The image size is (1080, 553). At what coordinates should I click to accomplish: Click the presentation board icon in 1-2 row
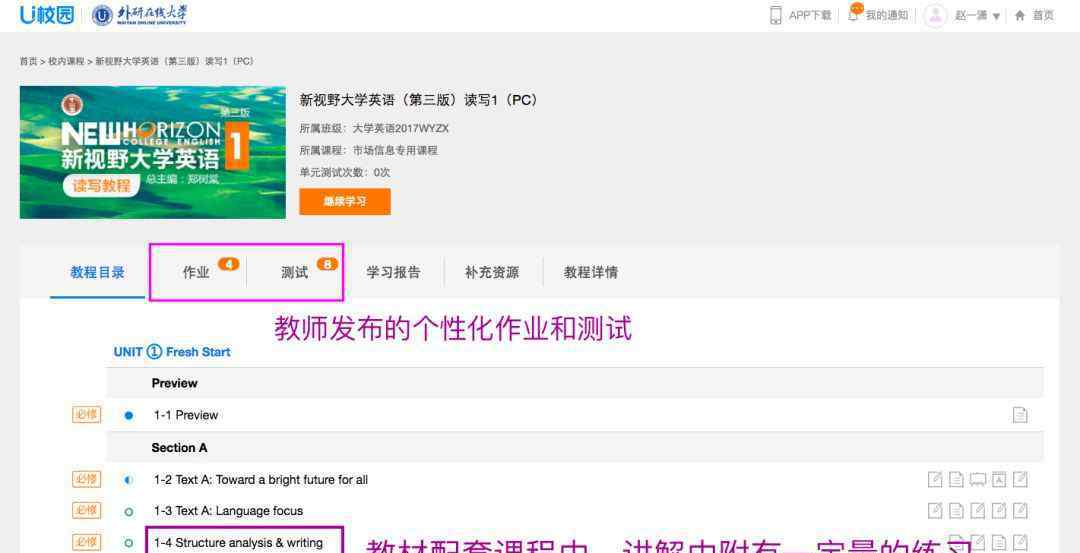point(978,479)
